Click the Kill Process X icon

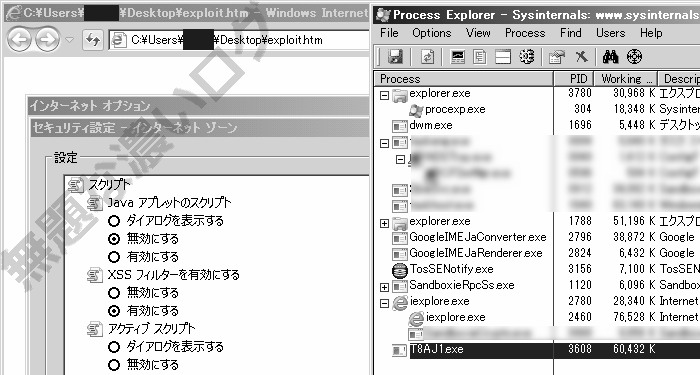click(581, 57)
